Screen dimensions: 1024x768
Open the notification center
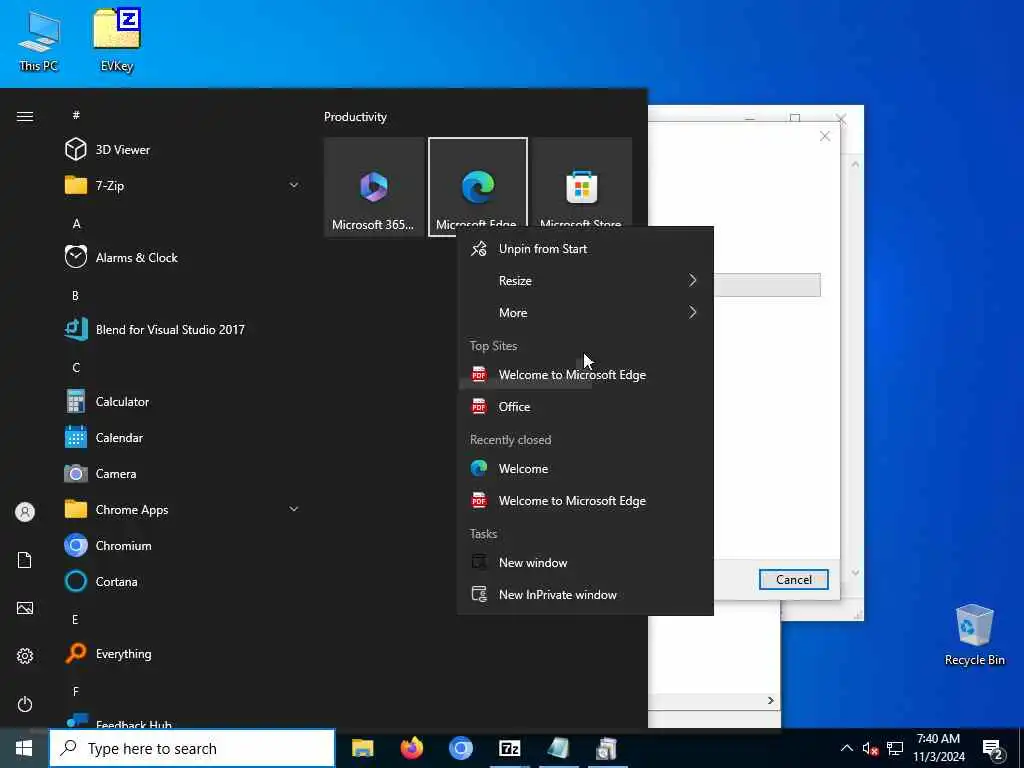tap(993, 748)
